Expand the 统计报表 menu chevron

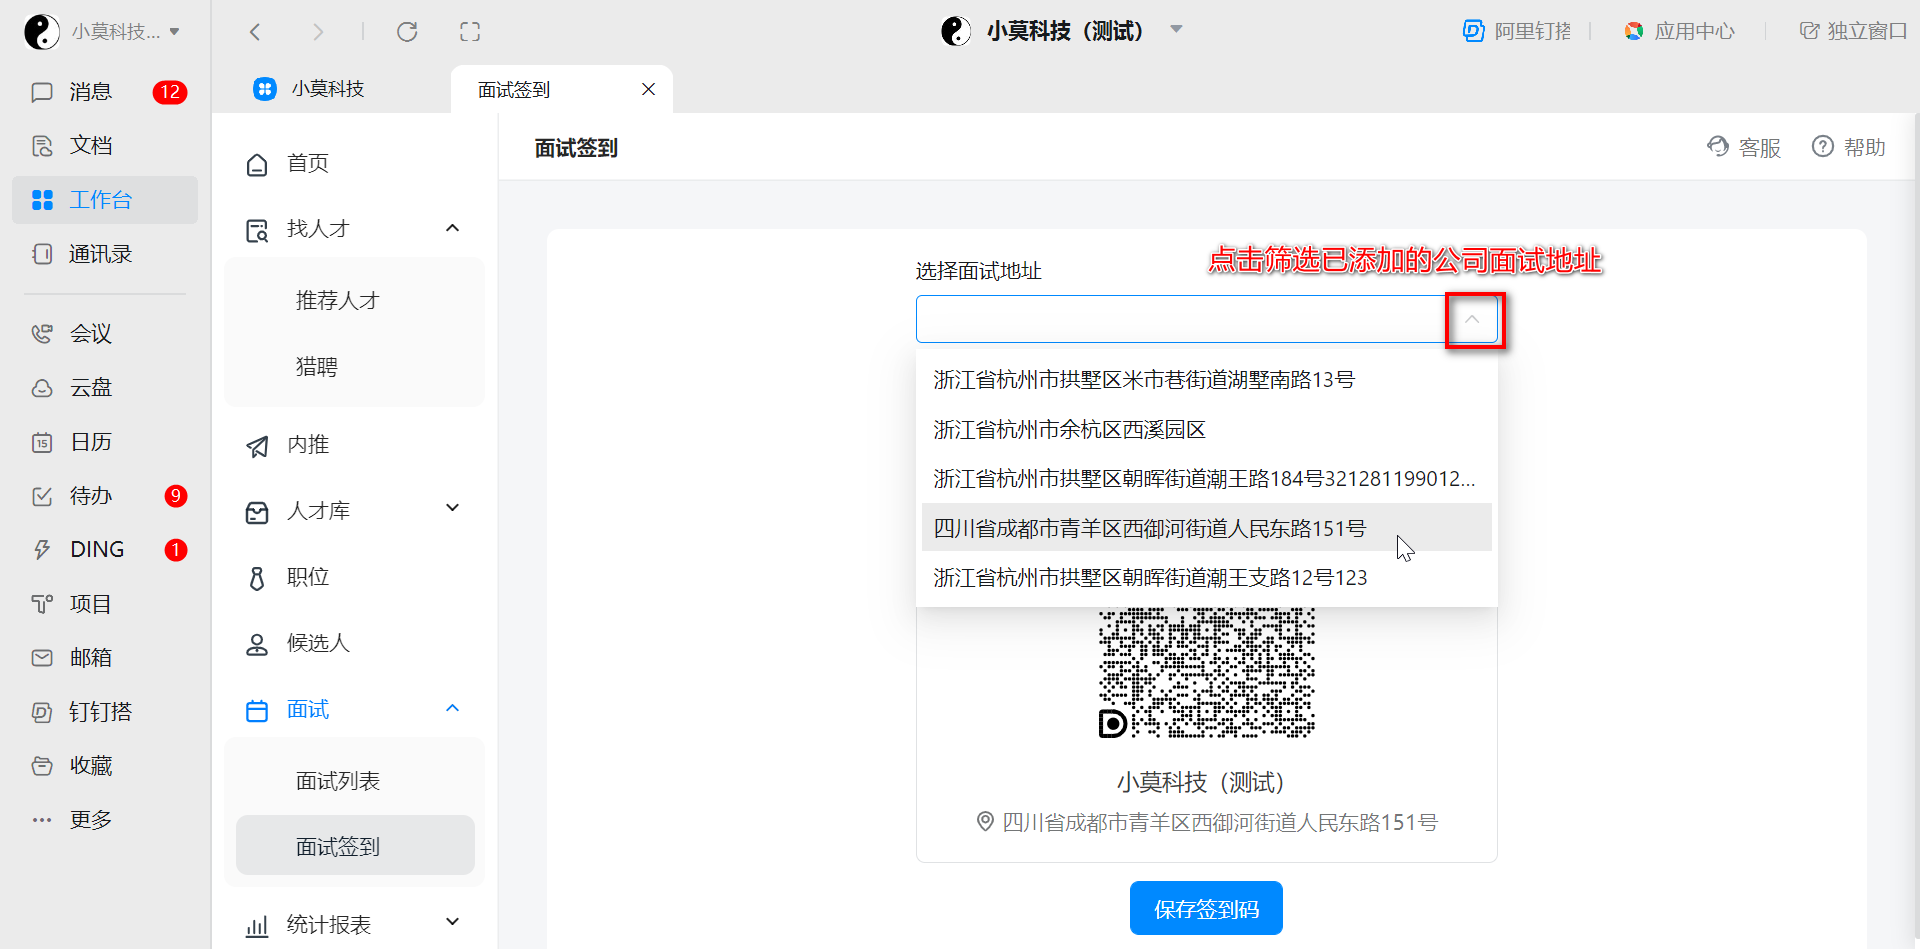[453, 921]
